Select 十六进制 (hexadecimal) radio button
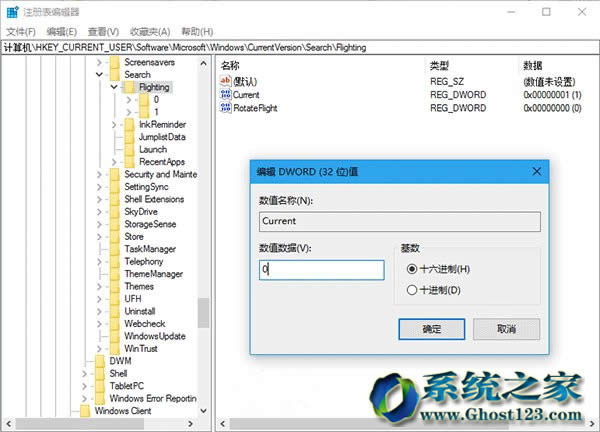600x432 pixels. [412, 269]
